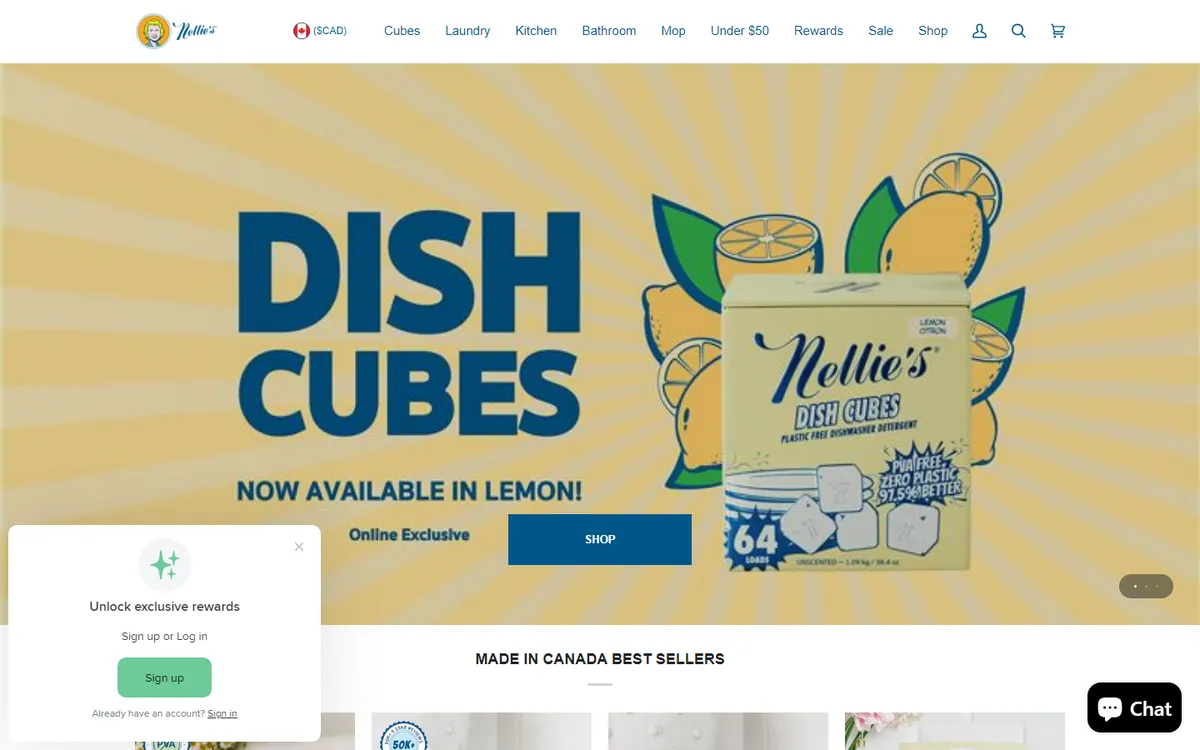Click the Sign in link in popup
The image size is (1200, 750).
click(222, 714)
